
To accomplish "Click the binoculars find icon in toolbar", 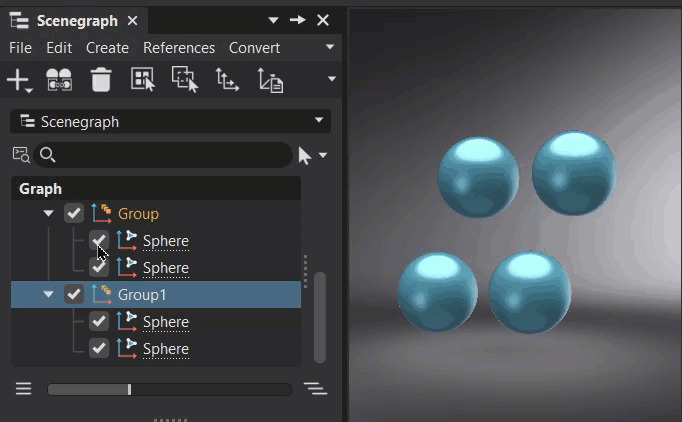I will (x=59, y=80).
